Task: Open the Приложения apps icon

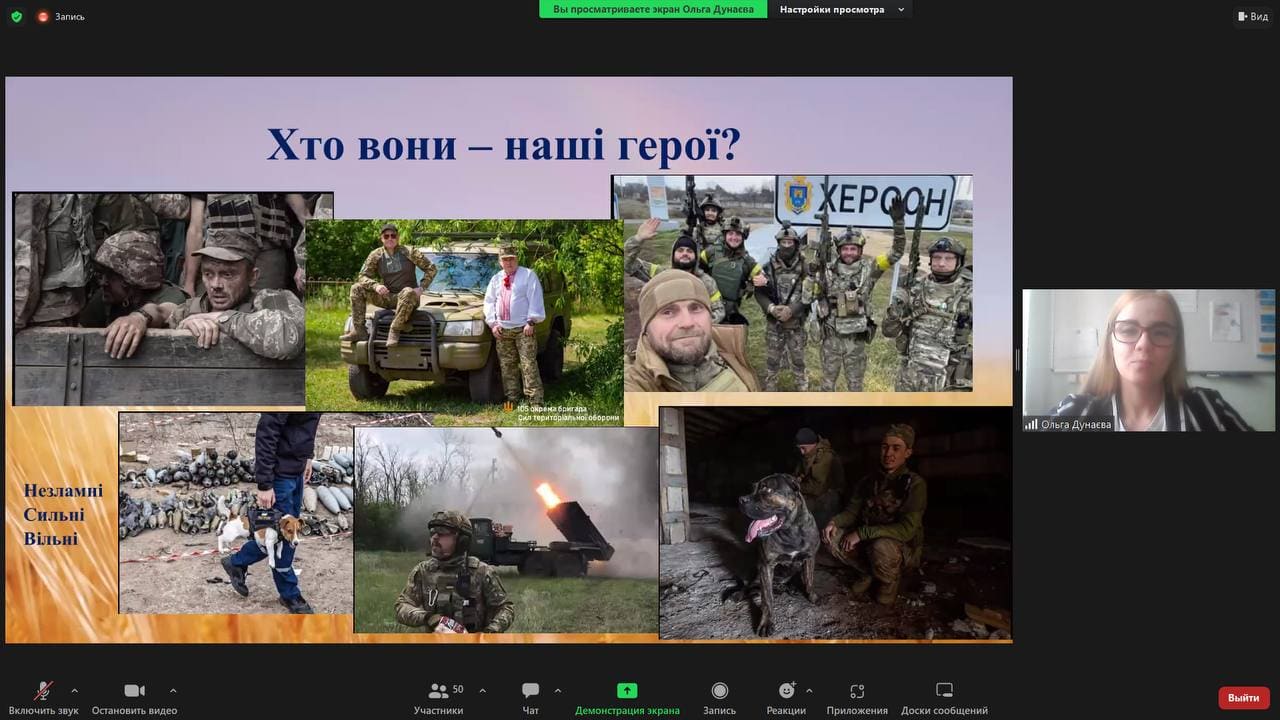Action: coord(857,691)
